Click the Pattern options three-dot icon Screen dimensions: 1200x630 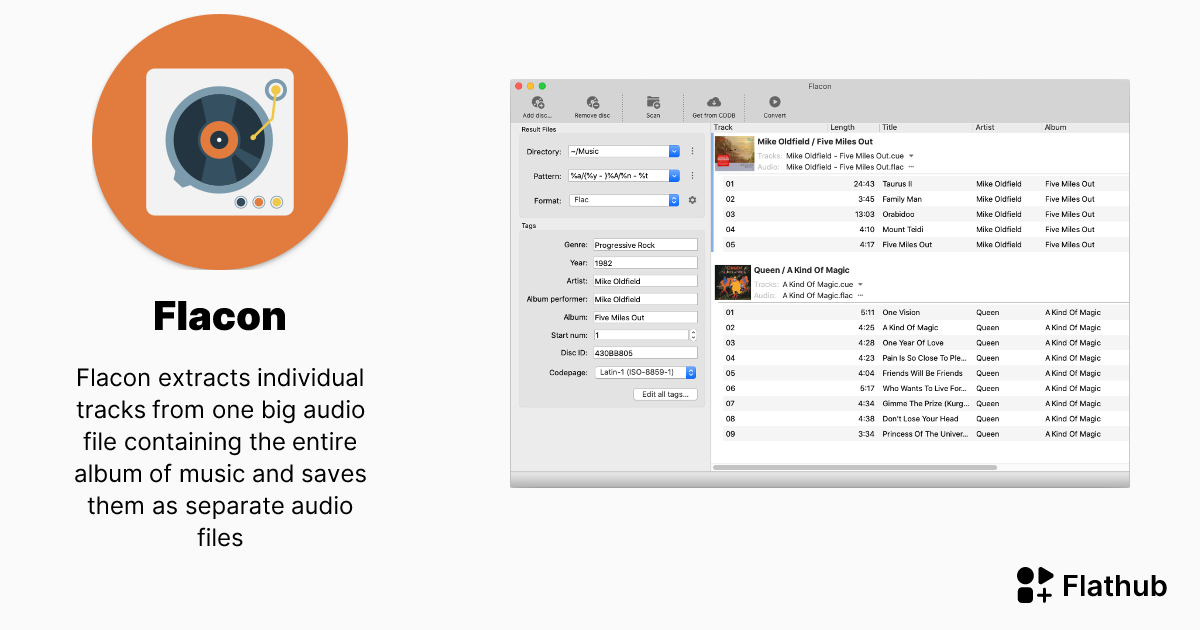tap(692, 176)
